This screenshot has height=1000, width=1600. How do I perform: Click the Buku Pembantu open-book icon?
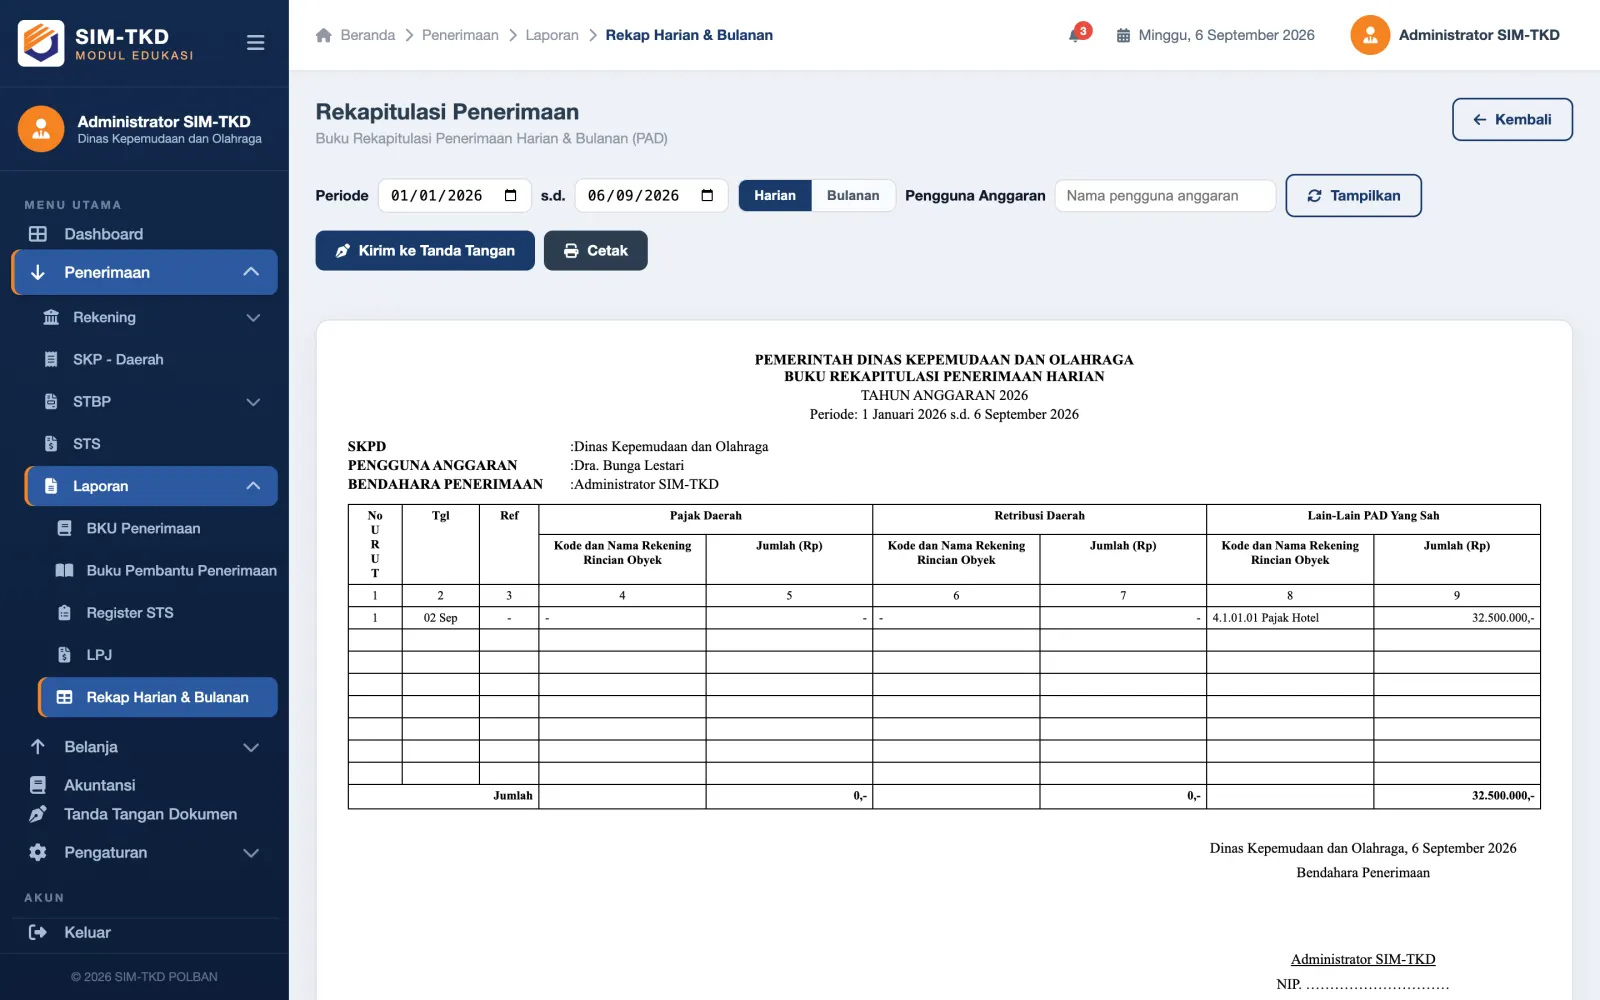(x=64, y=570)
